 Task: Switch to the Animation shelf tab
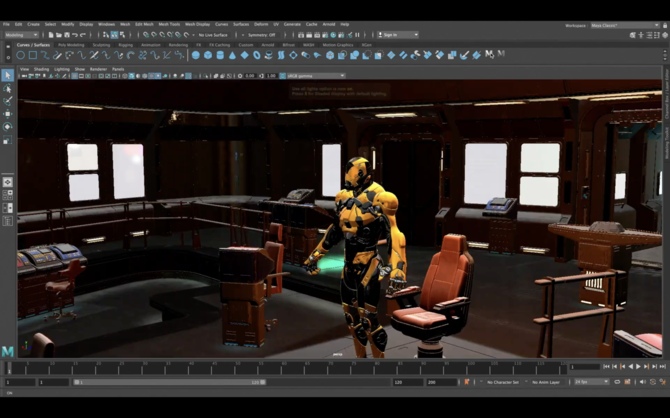click(x=151, y=45)
